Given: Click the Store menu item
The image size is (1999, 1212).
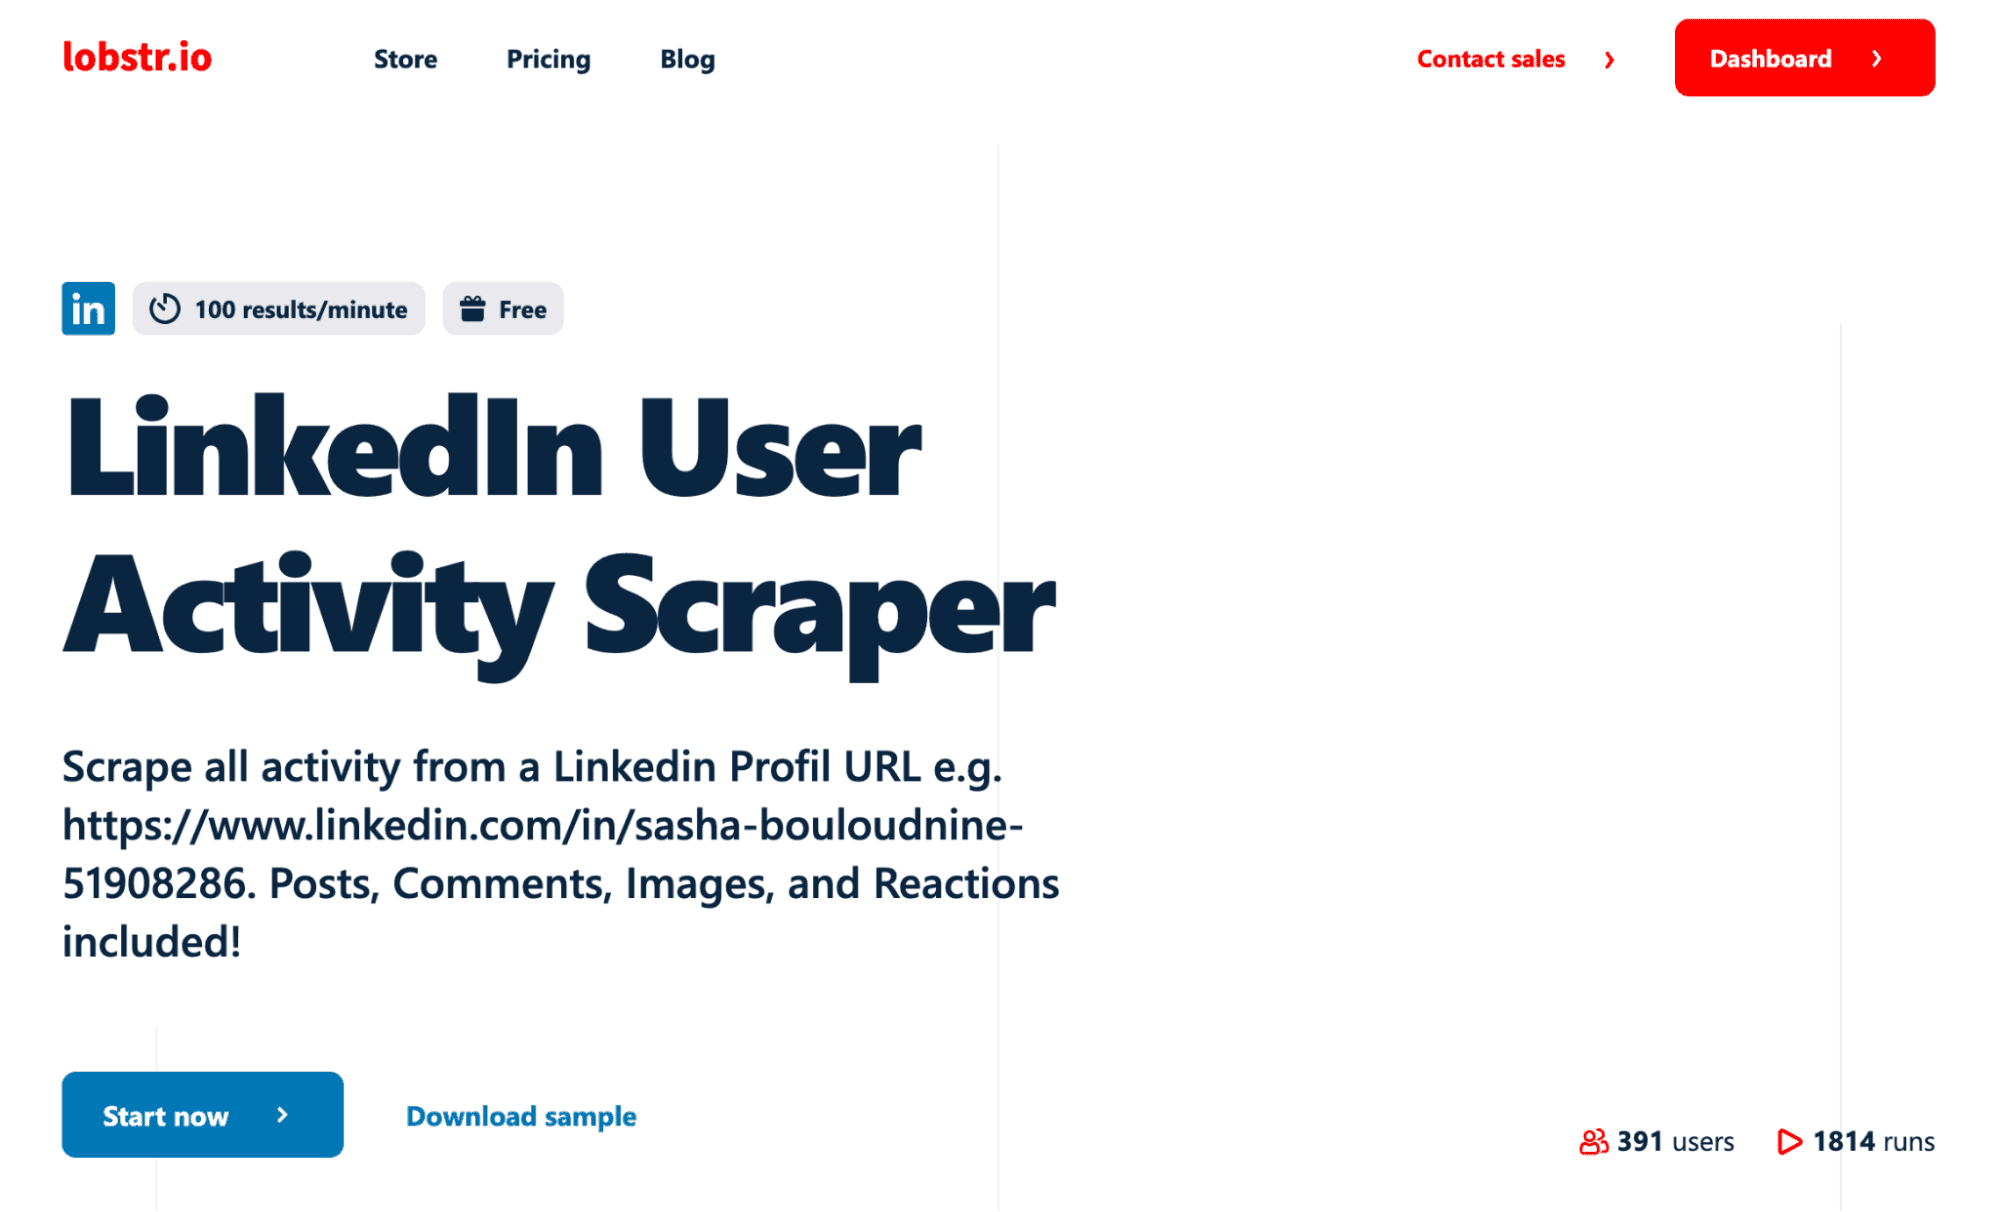Looking at the screenshot, I should 407,59.
